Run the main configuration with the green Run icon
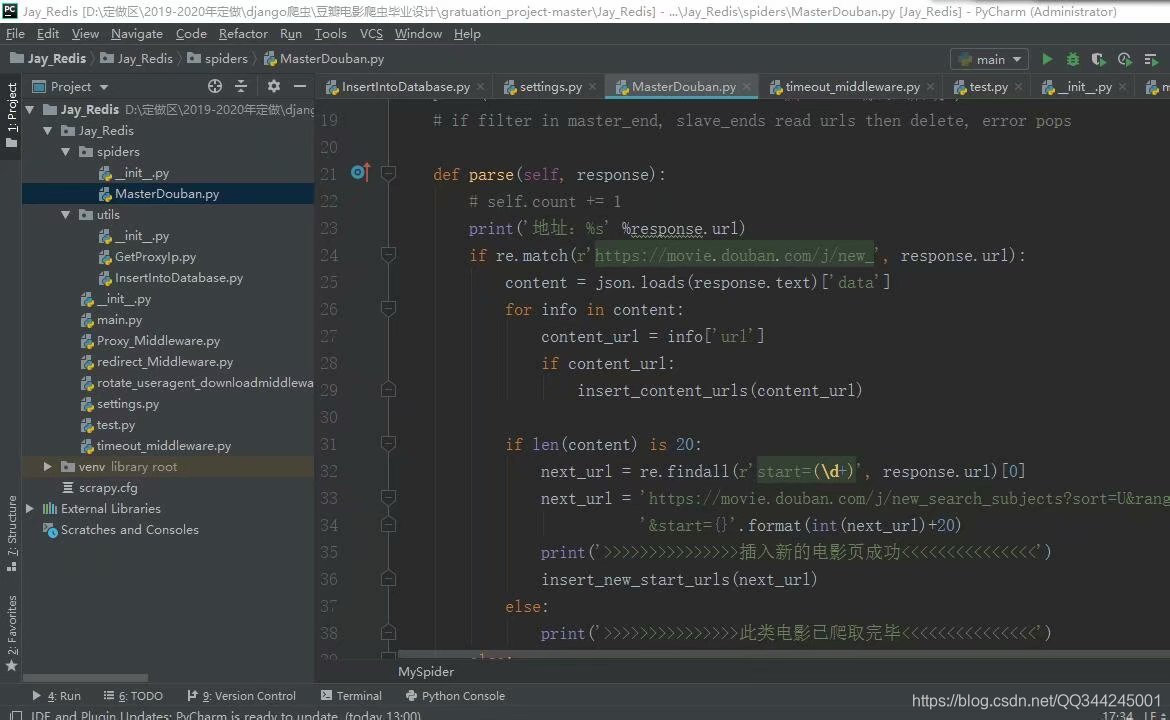Viewport: 1170px width, 720px height. (1046, 59)
